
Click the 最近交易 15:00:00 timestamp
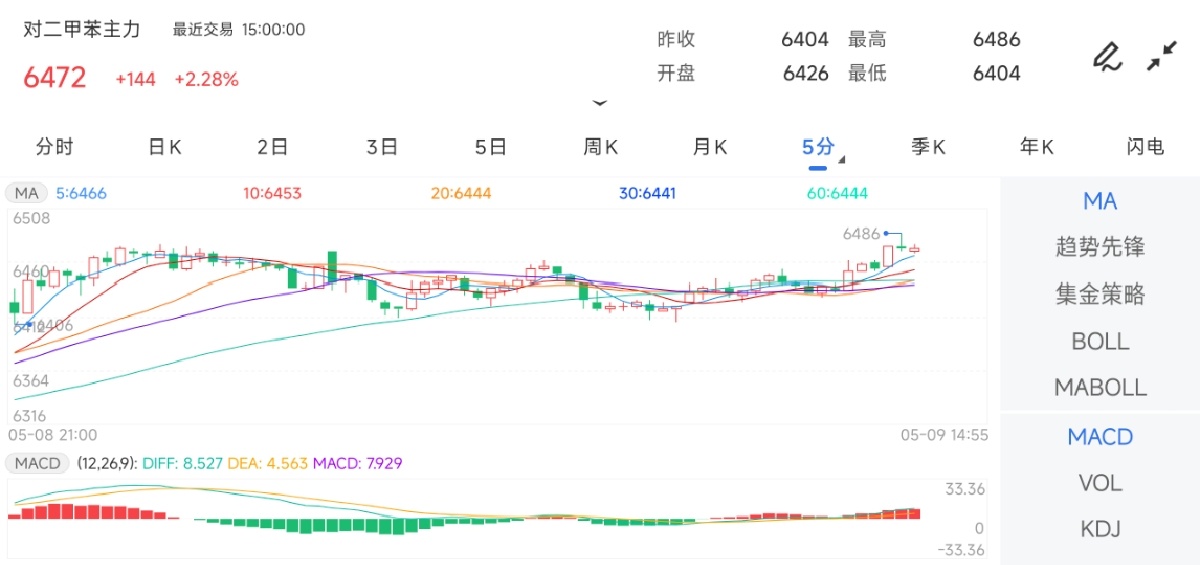[239, 30]
